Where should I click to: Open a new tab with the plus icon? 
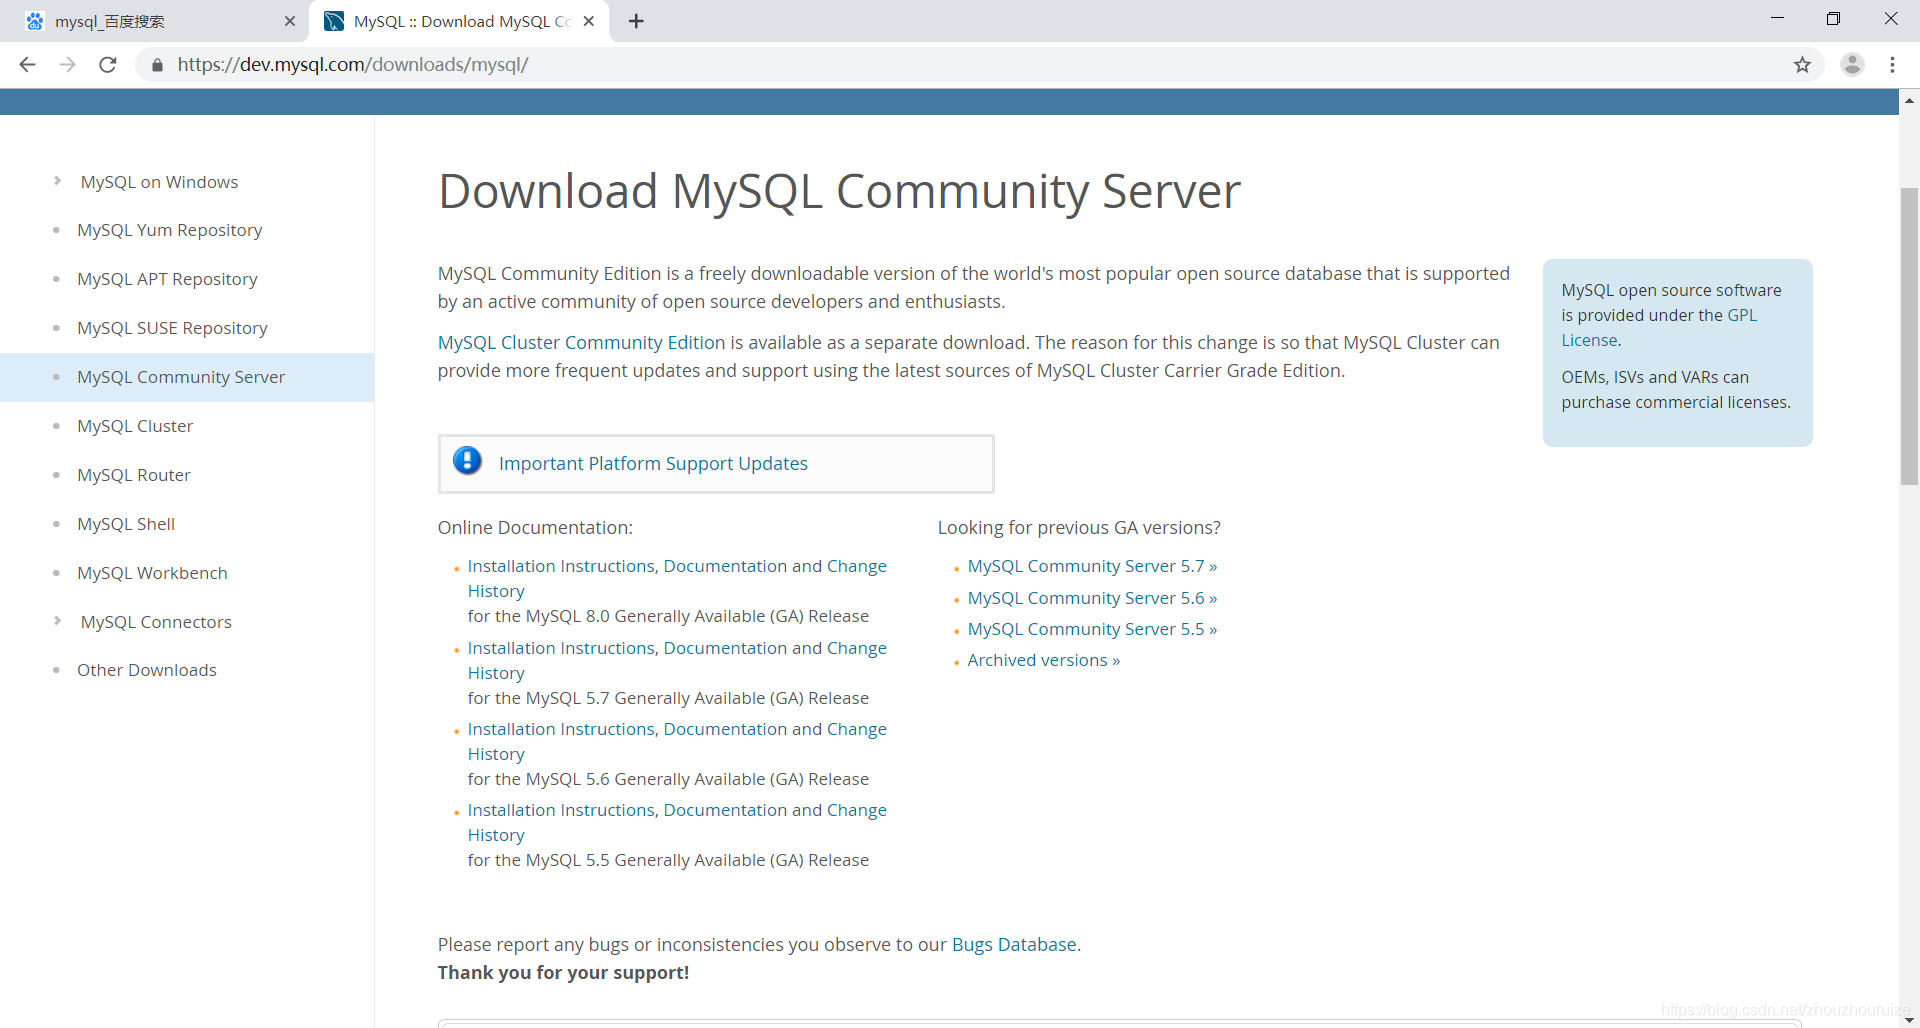click(636, 21)
